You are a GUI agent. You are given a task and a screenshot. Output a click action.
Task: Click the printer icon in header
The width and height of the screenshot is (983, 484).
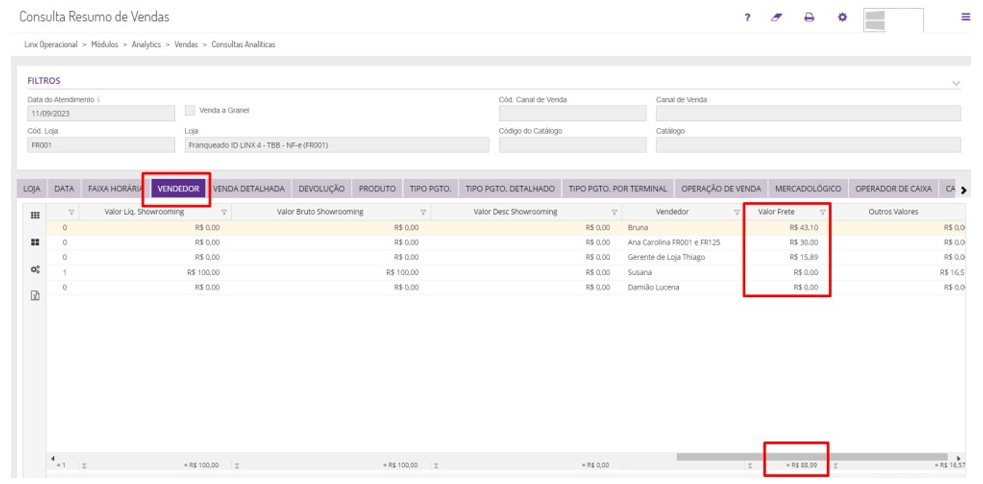(x=809, y=18)
